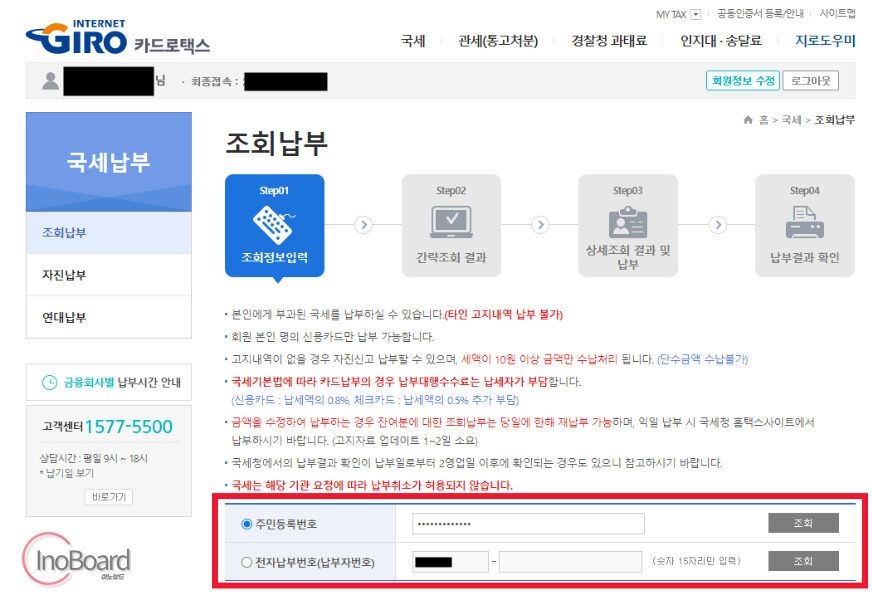
Task: Open the 지로도우미 top menu
Action: (x=825, y=41)
